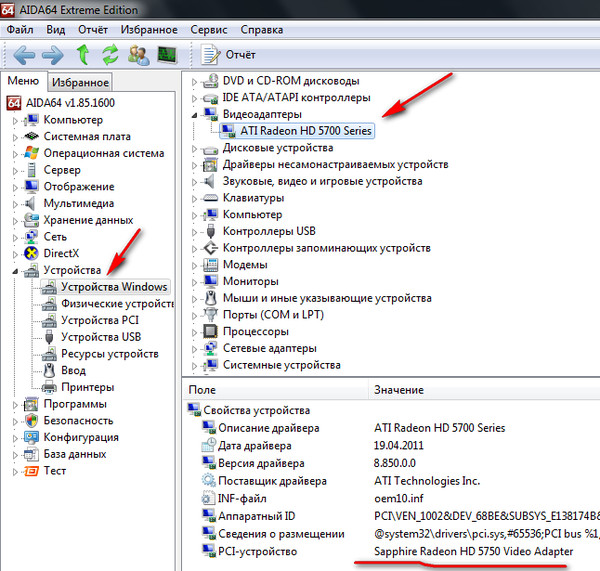Viewport: 600px width, 571px height.
Task: Select the Ввод mouse icon
Action: [x=49, y=370]
